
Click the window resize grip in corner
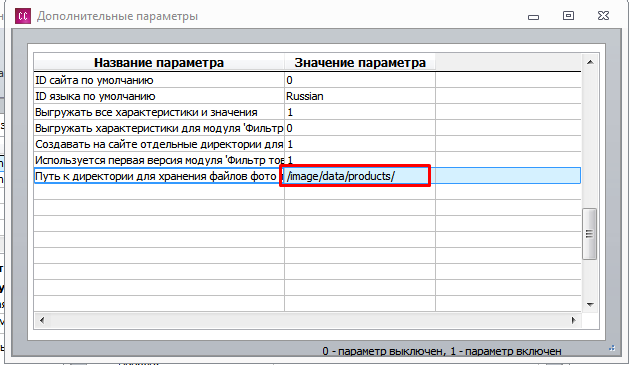tap(612, 348)
